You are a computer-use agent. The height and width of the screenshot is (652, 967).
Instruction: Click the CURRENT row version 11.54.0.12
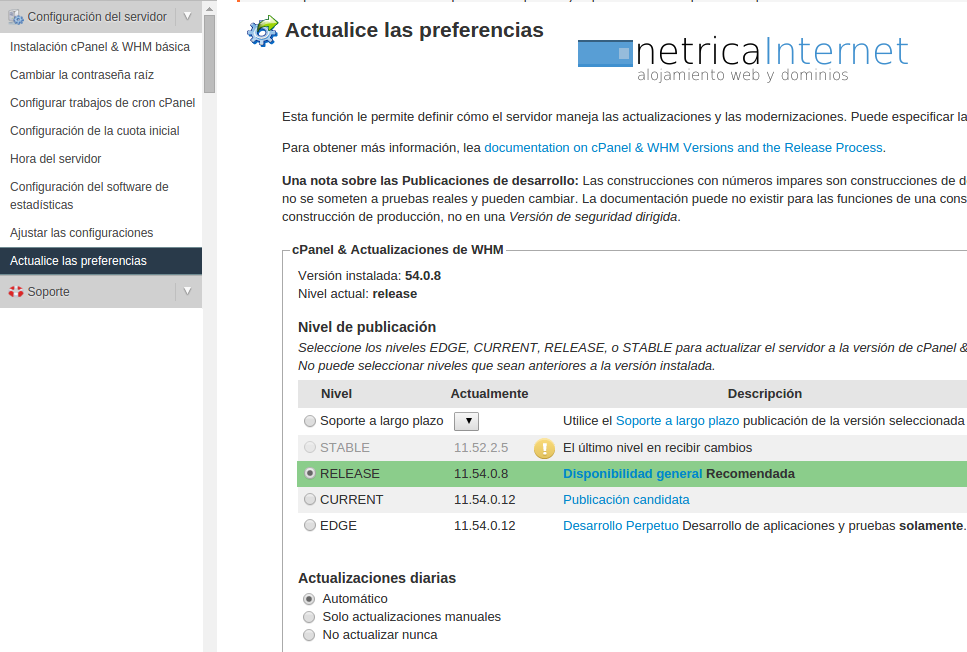485,500
